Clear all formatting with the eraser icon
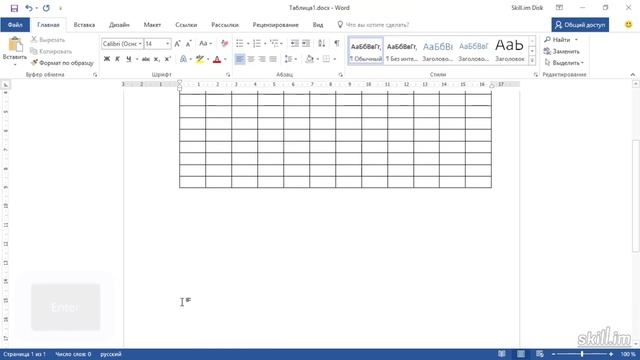640x360 pixels. click(224, 43)
